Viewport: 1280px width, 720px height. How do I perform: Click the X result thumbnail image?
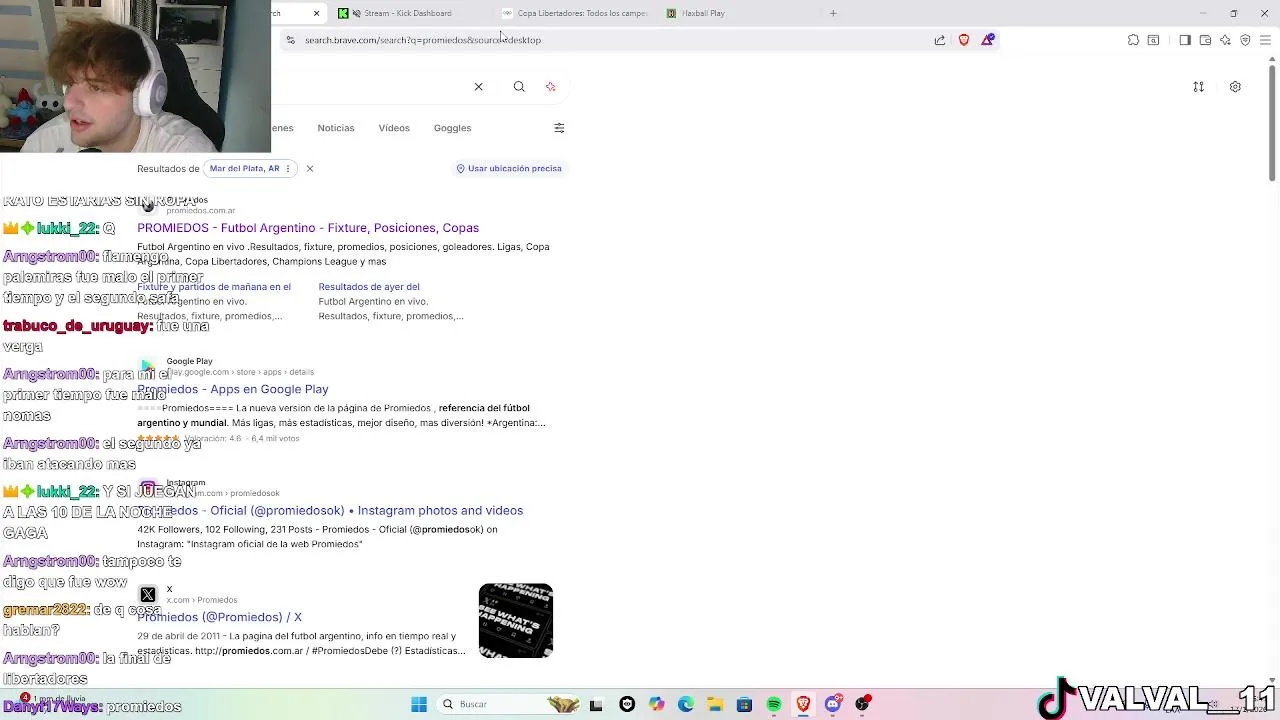(516, 620)
